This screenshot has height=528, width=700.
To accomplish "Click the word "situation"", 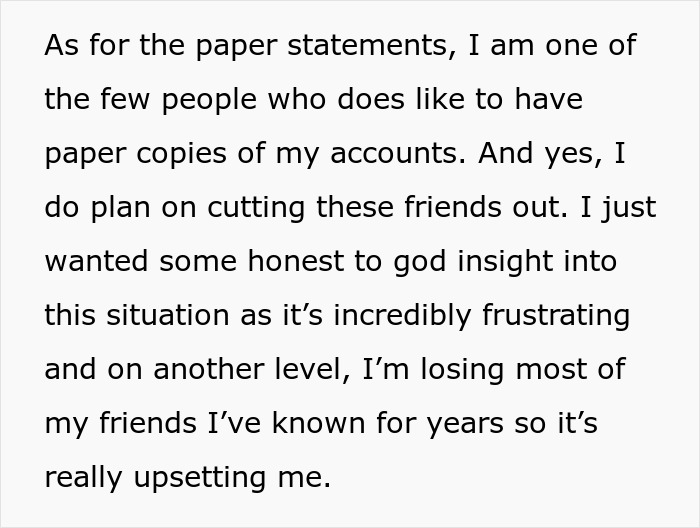I will [x=168, y=315].
